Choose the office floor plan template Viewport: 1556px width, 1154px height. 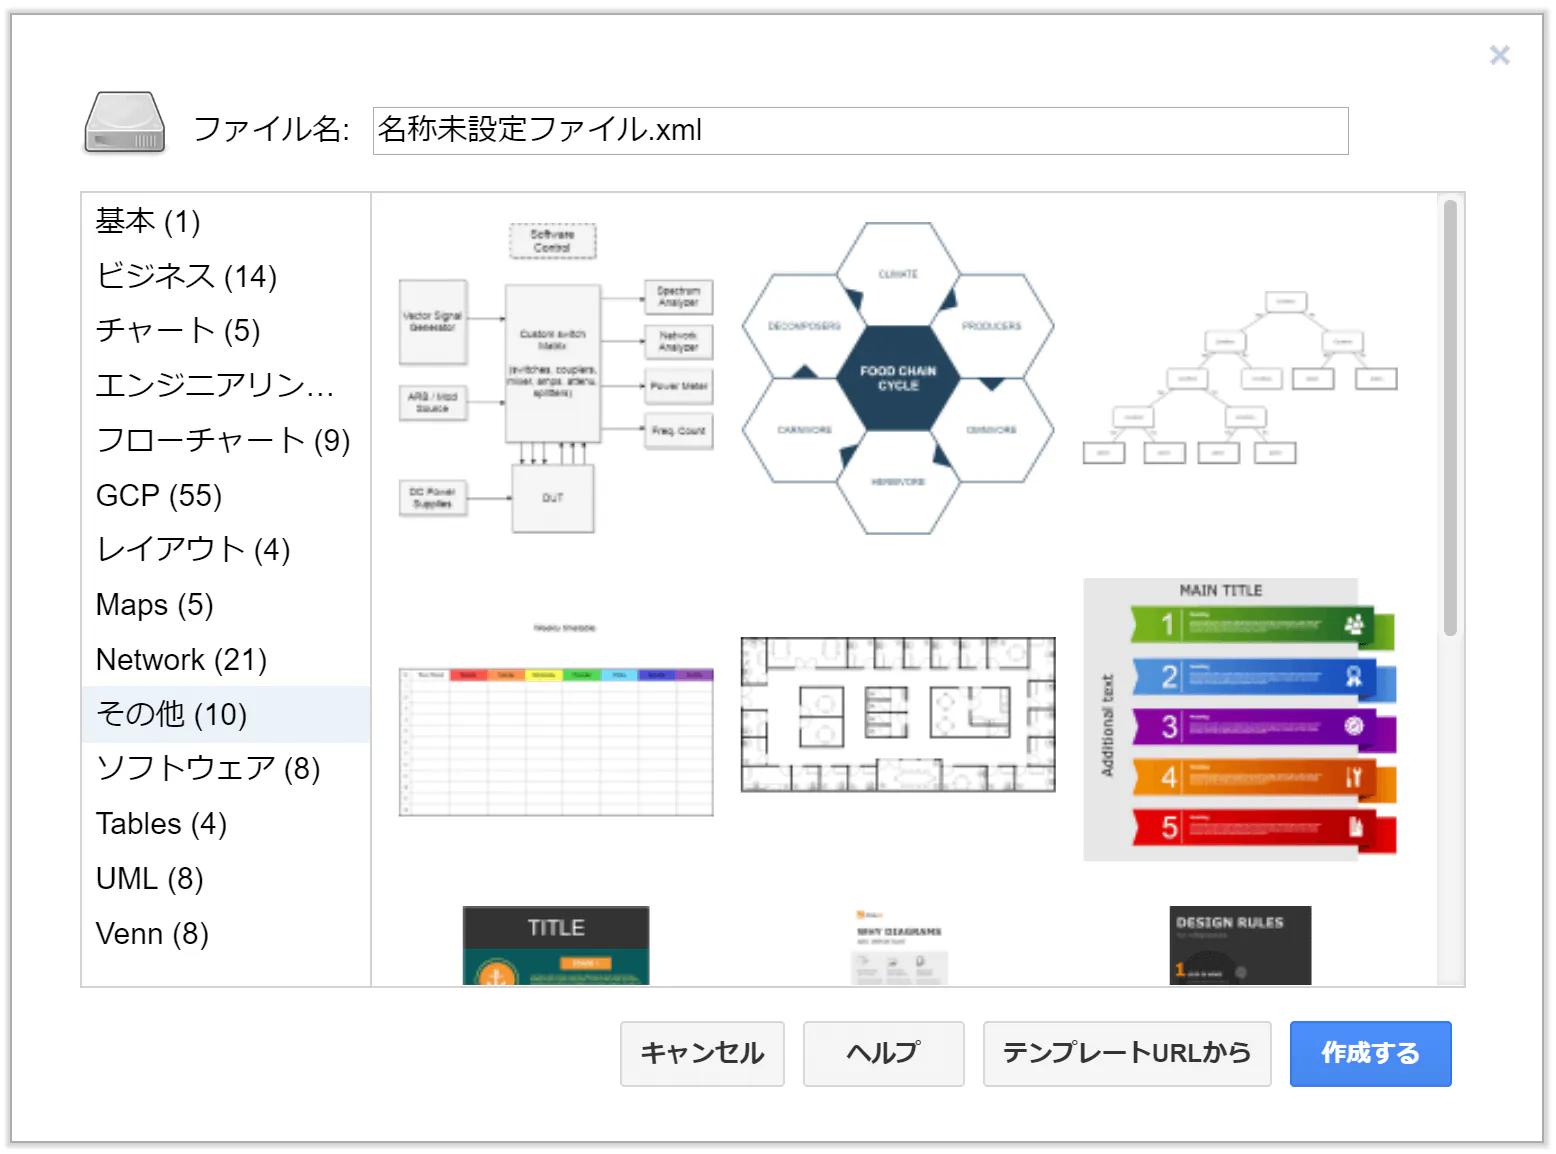[898, 715]
